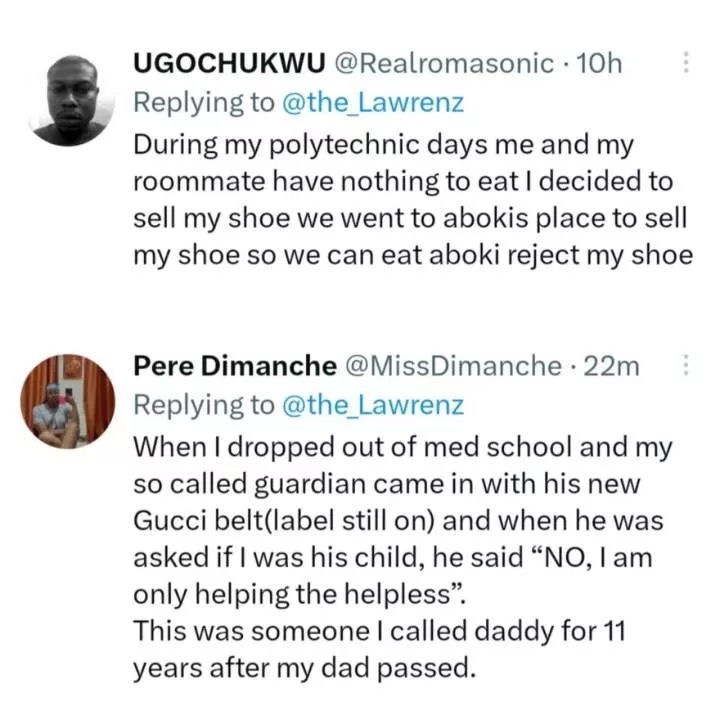Click the line mentioning "Gucci belt(label still on)"
The width and height of the screenshot is (720, 720).
pyautogui.click(x=398, y=521)
